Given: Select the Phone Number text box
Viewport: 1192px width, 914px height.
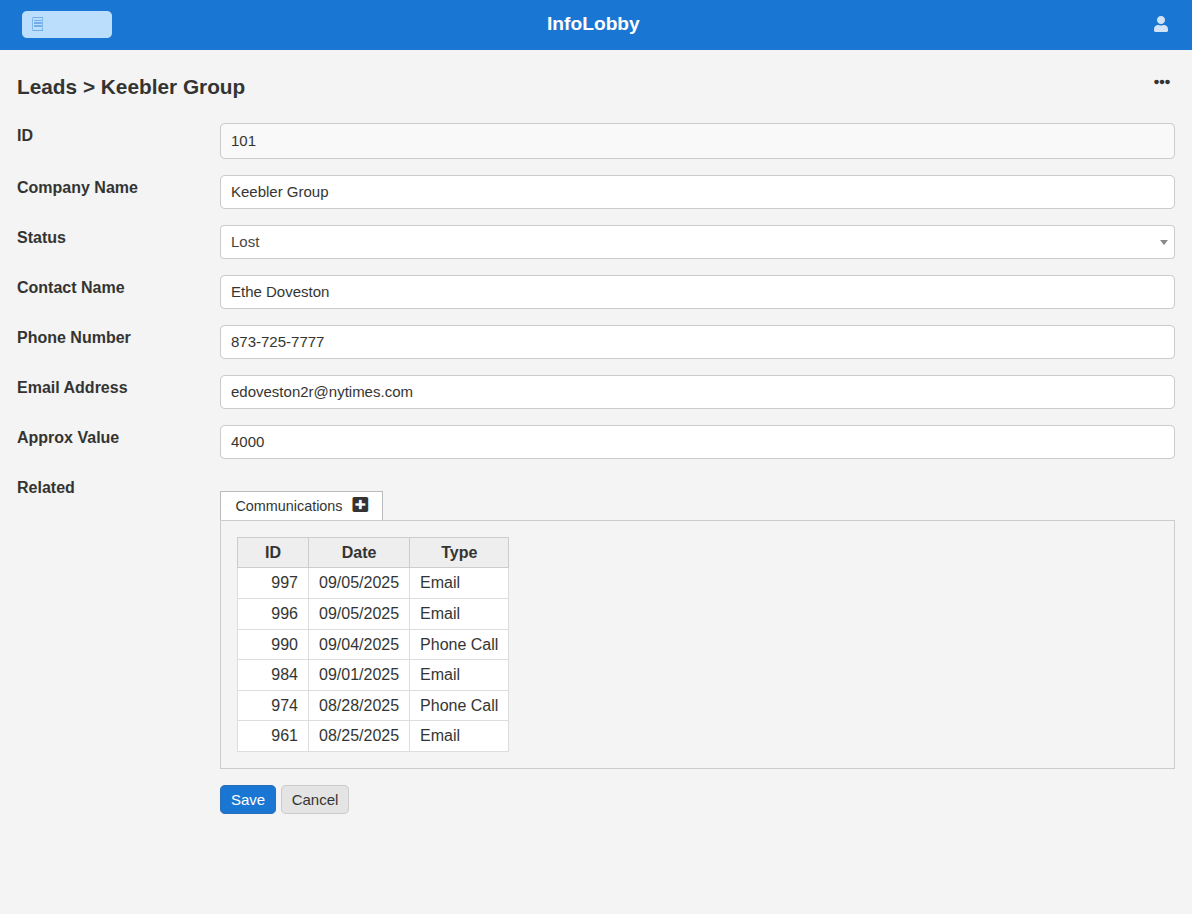Looking at the screenshot, I should point(696,342).
